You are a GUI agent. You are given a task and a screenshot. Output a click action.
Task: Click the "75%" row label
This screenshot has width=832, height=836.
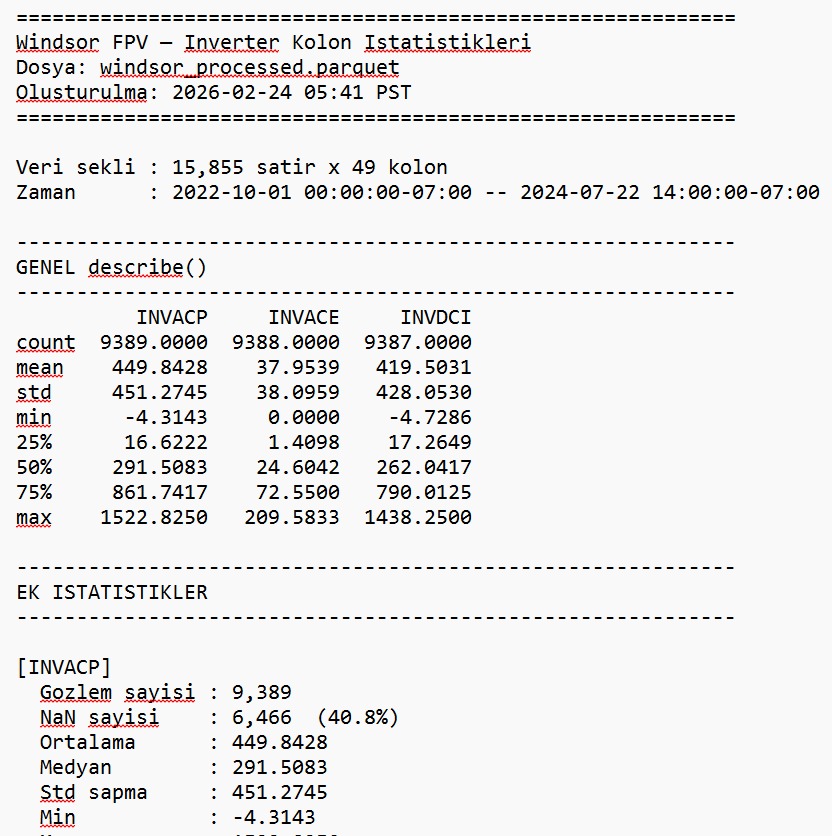coord(34,492)
